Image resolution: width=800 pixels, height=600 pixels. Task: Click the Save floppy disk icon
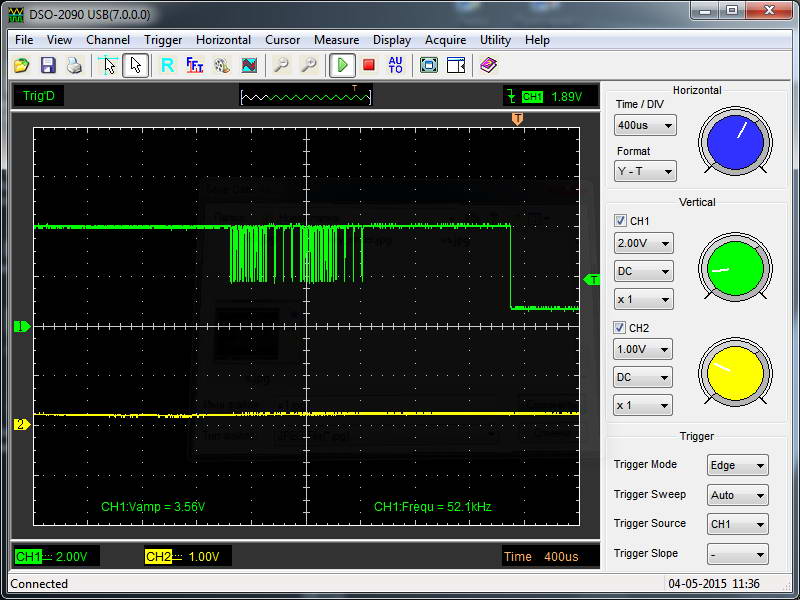(x=47, y=65)
